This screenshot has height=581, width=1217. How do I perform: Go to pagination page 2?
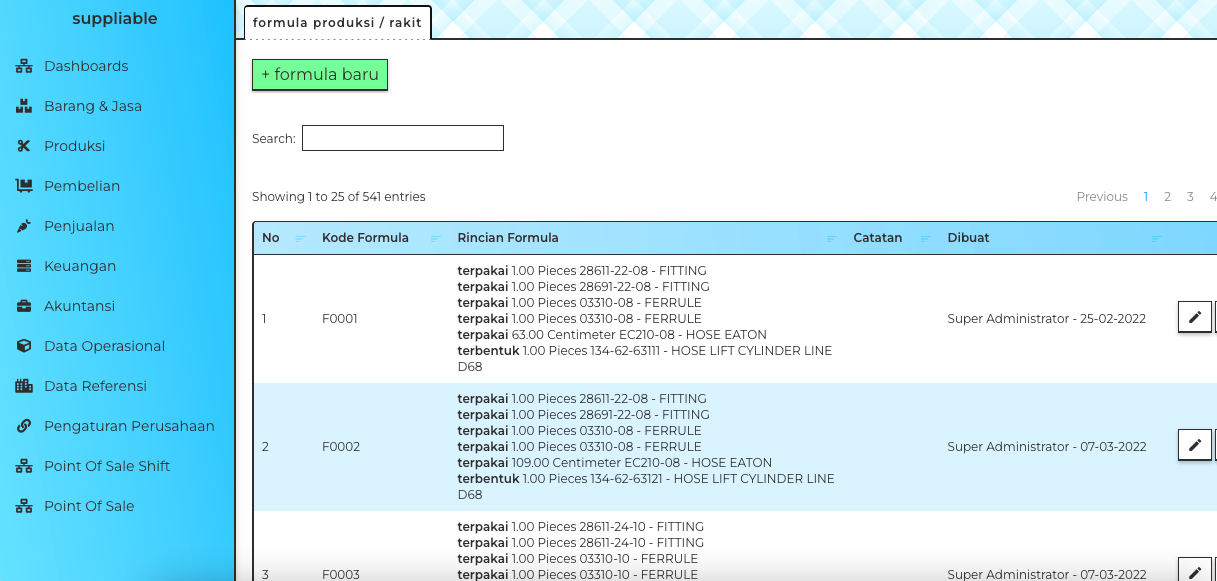(x=1167, y=197)
